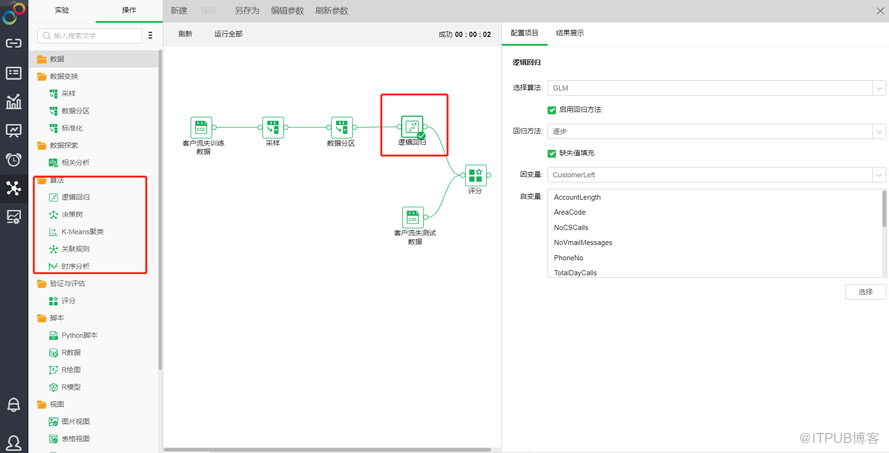
Task: Toggle the 缺失值填充 checkbox
Action: (552, 153)
